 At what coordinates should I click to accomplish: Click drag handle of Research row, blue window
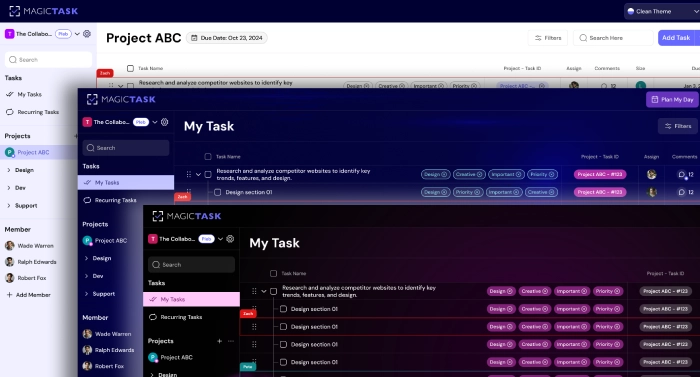189,174
